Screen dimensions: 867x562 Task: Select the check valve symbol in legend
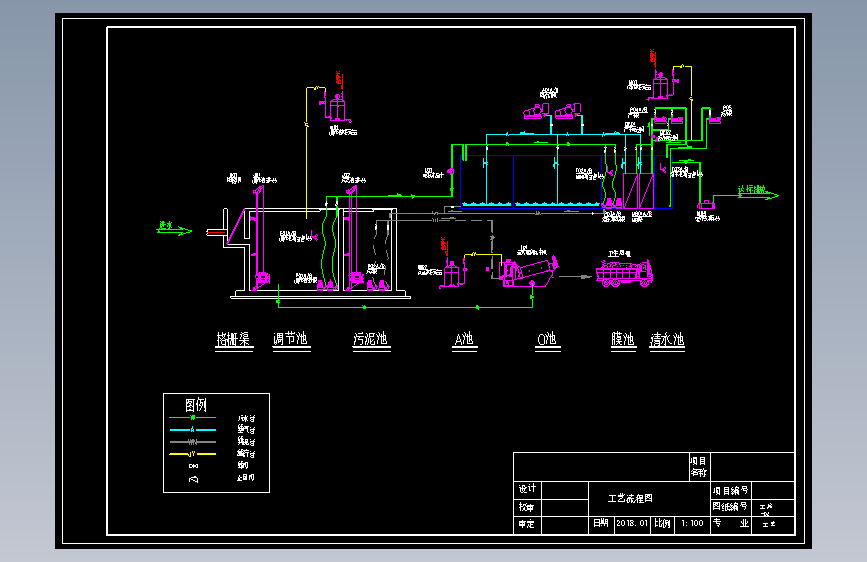pos(194,479)
